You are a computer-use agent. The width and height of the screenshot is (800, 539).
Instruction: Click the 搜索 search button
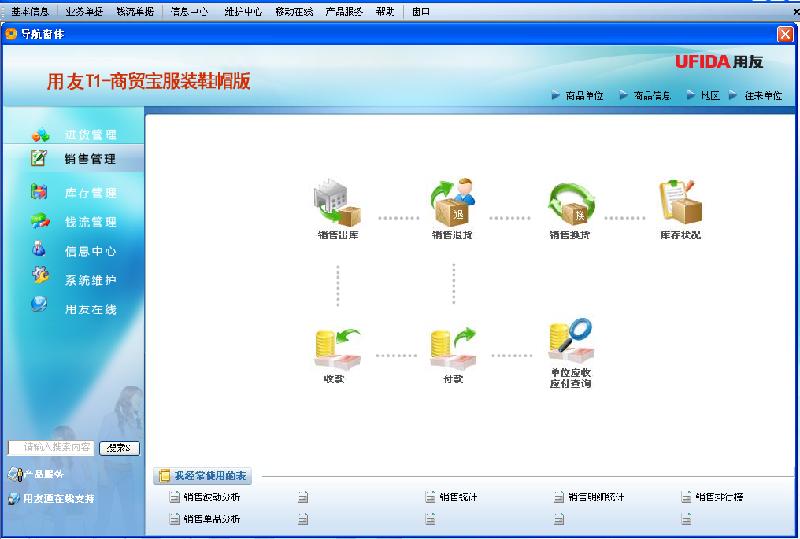tap(119, 448)
